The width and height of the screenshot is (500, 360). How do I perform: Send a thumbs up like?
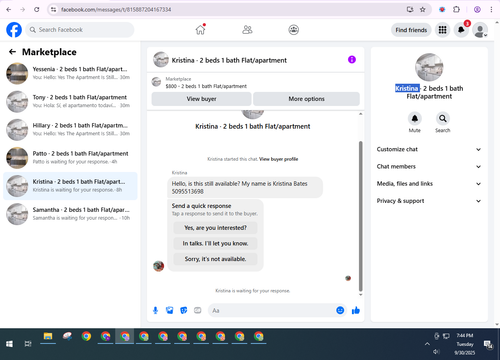coord(356,310)
